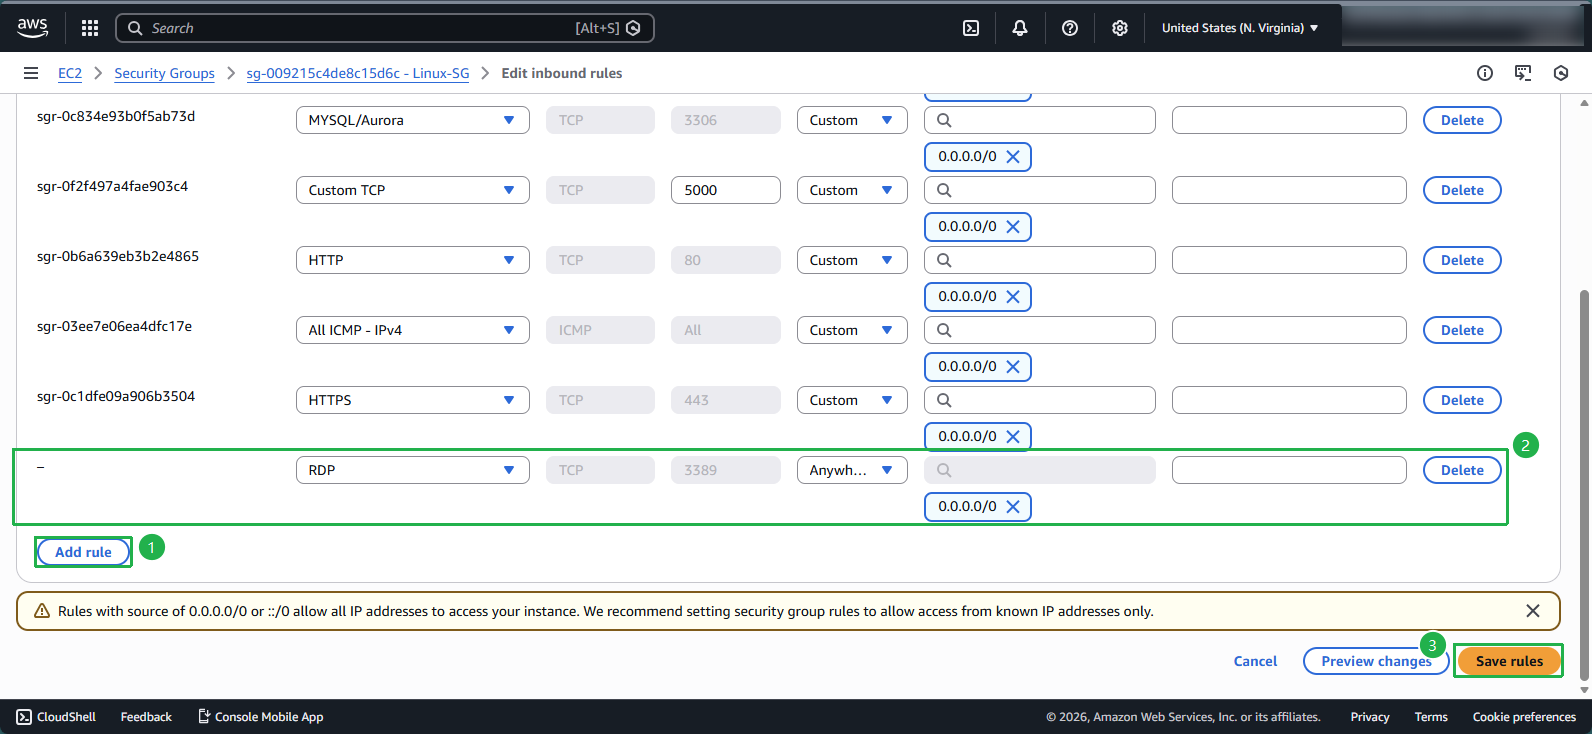Screen dimensions: 1592x734
Task: Select rule ID sgr-0c834e93b0f5ab73d text
Action: (116, 116)
